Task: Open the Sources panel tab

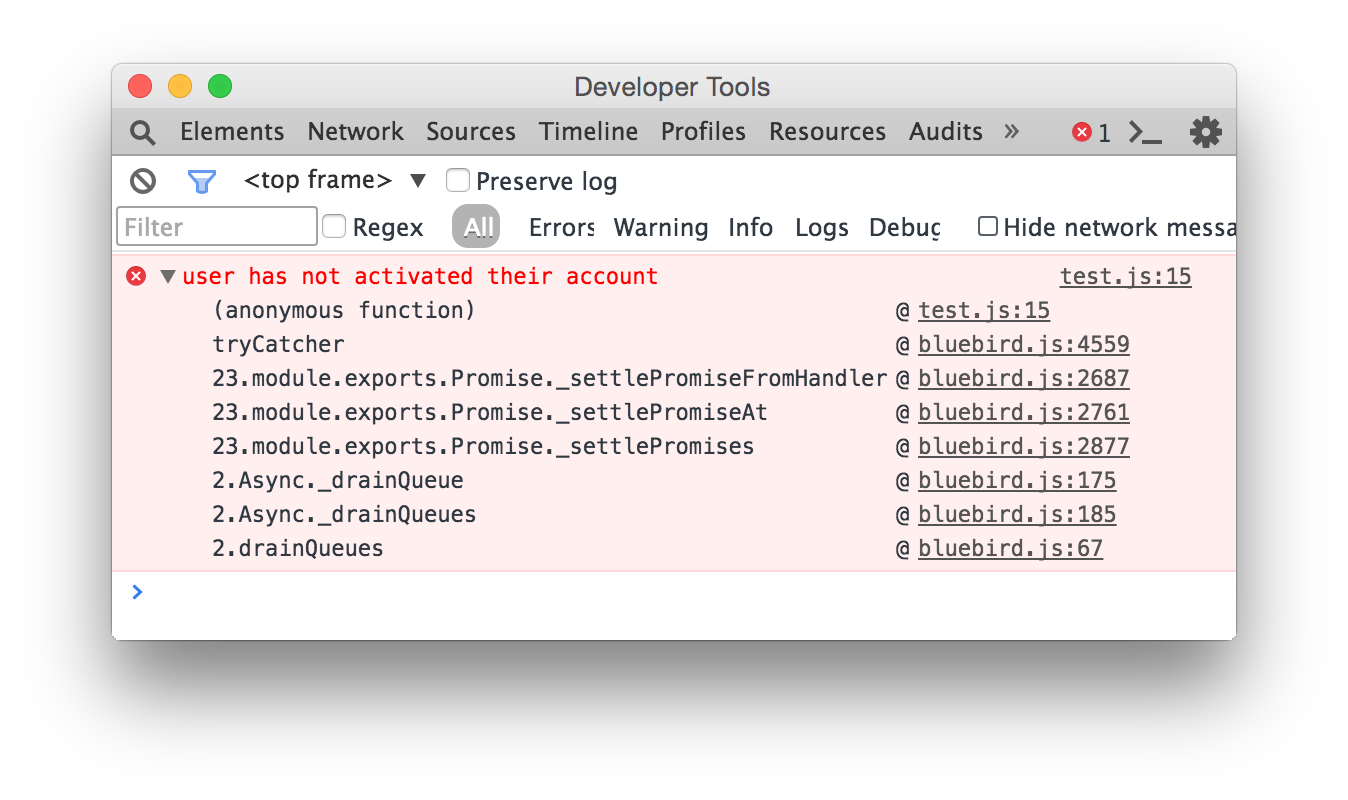Action: coord(470,132)
